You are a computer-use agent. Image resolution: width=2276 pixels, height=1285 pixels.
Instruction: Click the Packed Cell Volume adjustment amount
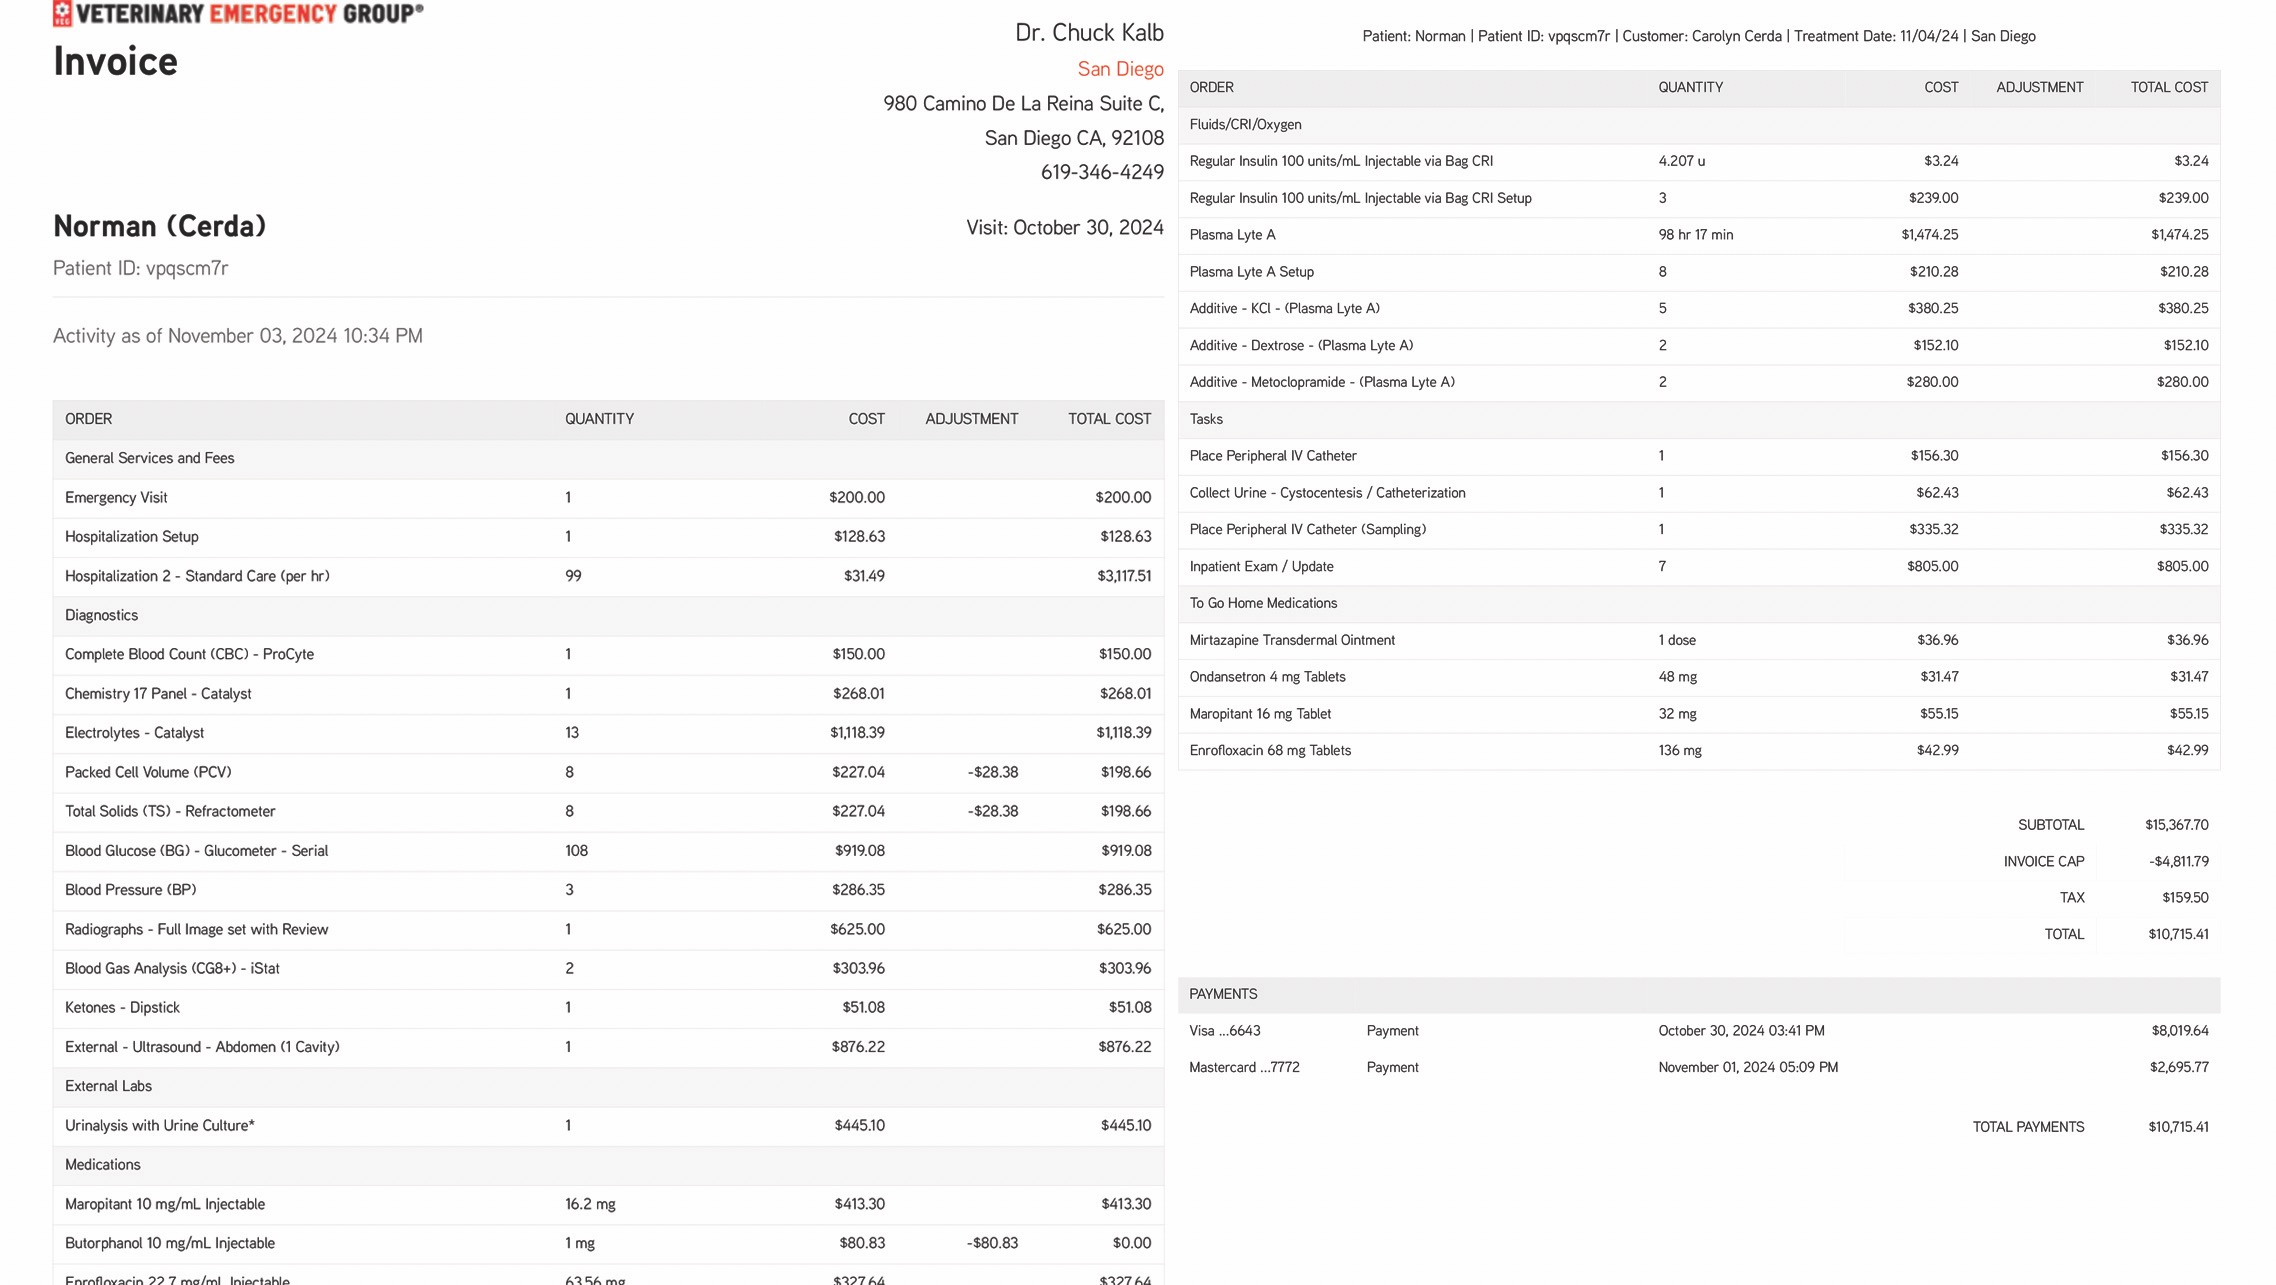coord(992,772)
